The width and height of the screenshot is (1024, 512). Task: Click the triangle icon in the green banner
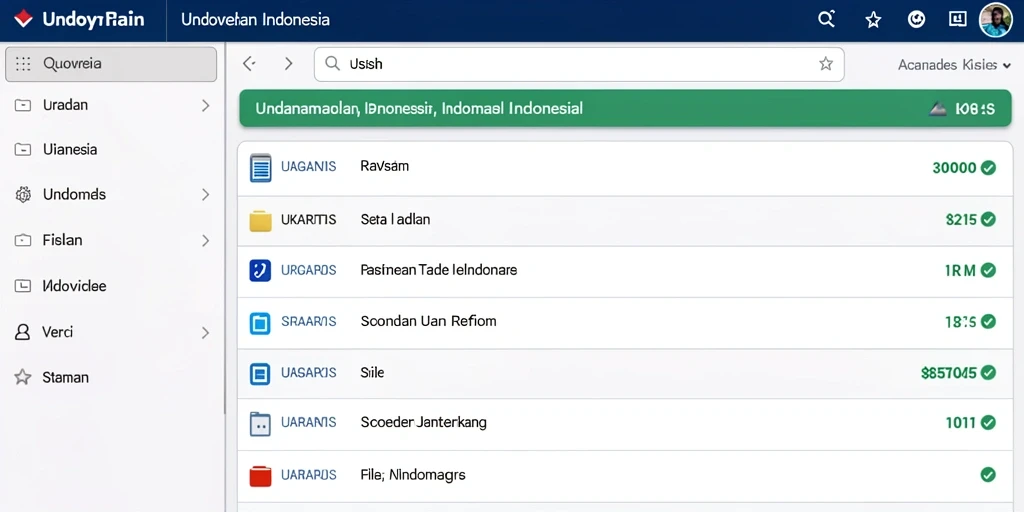coord(937,109)
